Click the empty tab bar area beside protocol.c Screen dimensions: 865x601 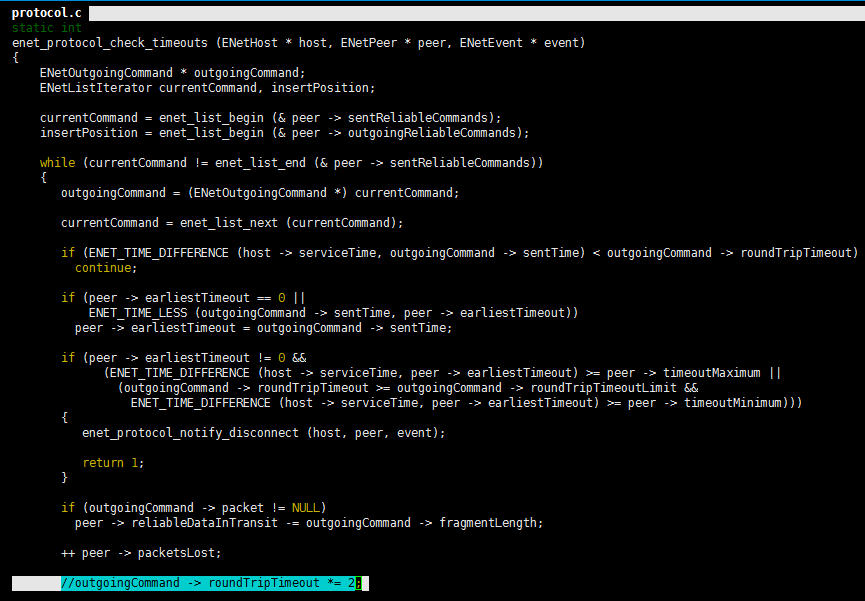pos(477,14)
